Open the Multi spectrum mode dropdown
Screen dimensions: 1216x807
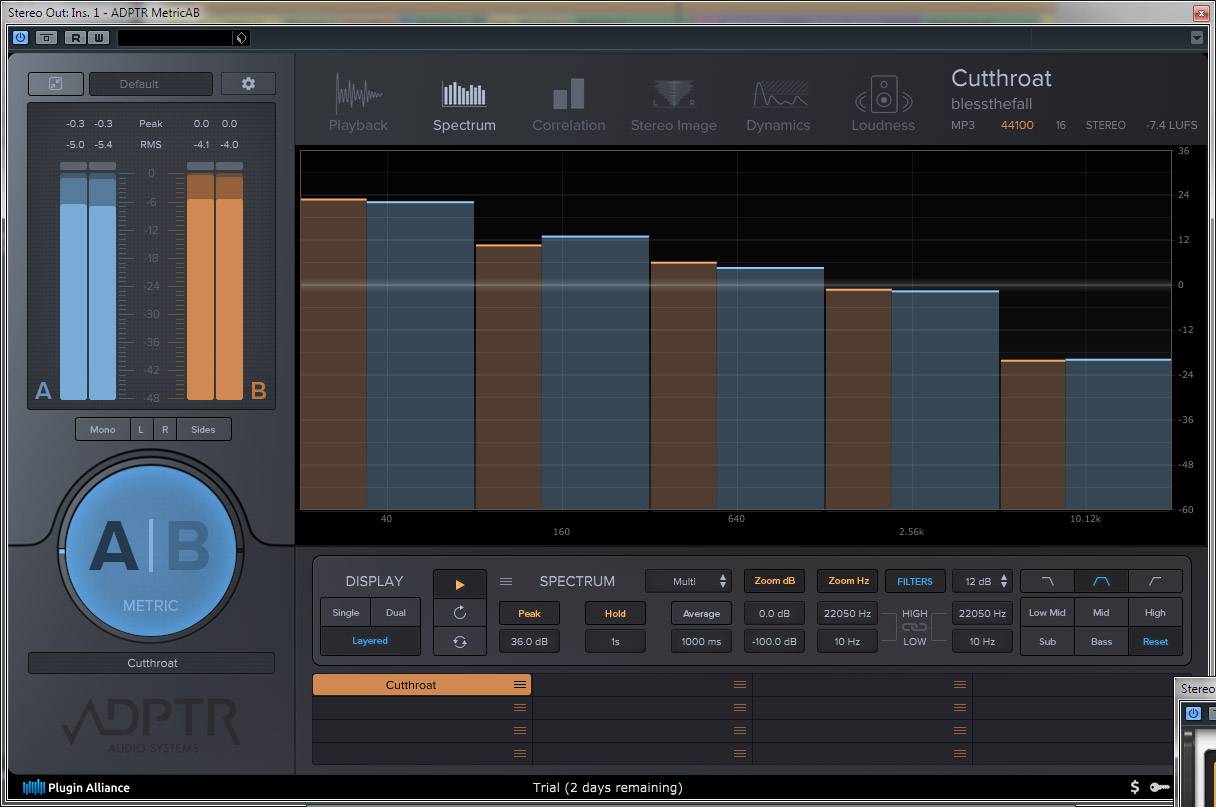coord(690,581)
